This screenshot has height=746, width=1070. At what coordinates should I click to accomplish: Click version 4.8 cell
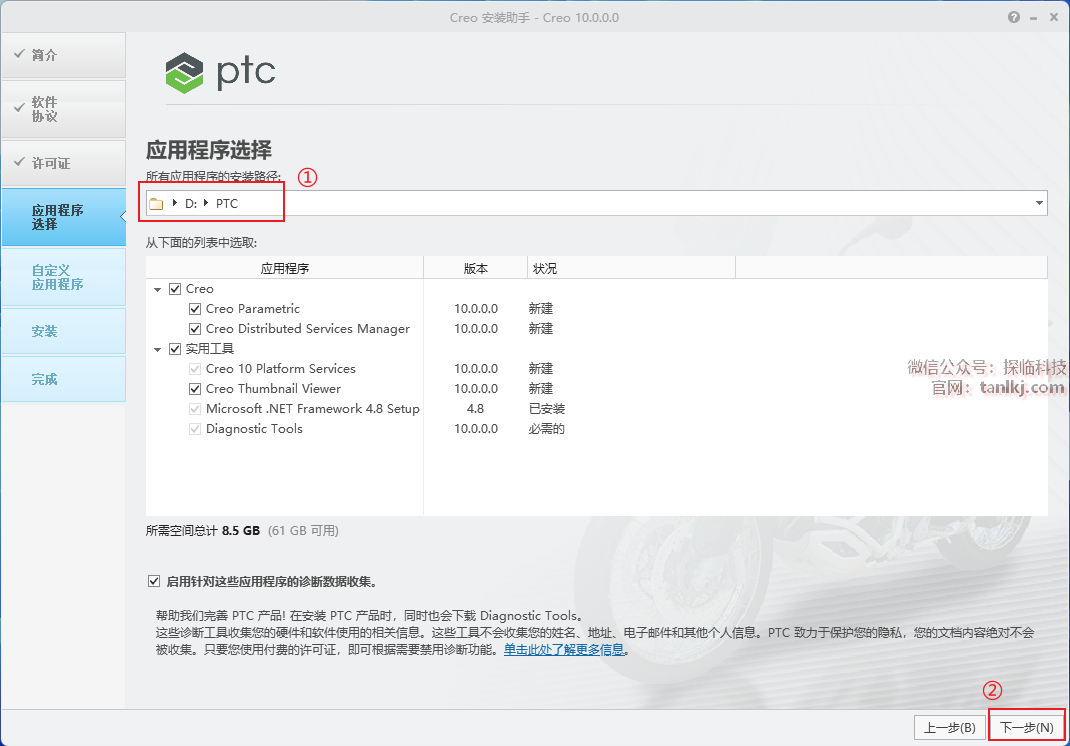[476, 409]
